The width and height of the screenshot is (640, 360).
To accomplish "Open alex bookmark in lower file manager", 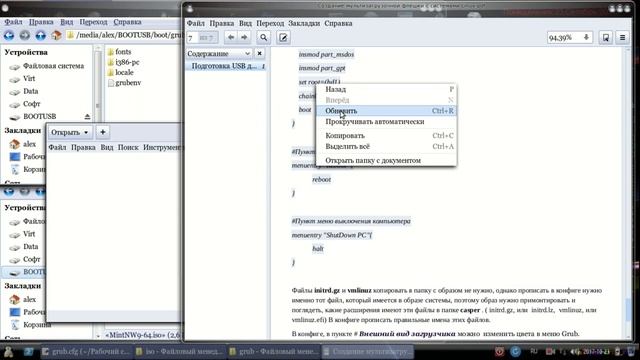I will pos(23,300).
